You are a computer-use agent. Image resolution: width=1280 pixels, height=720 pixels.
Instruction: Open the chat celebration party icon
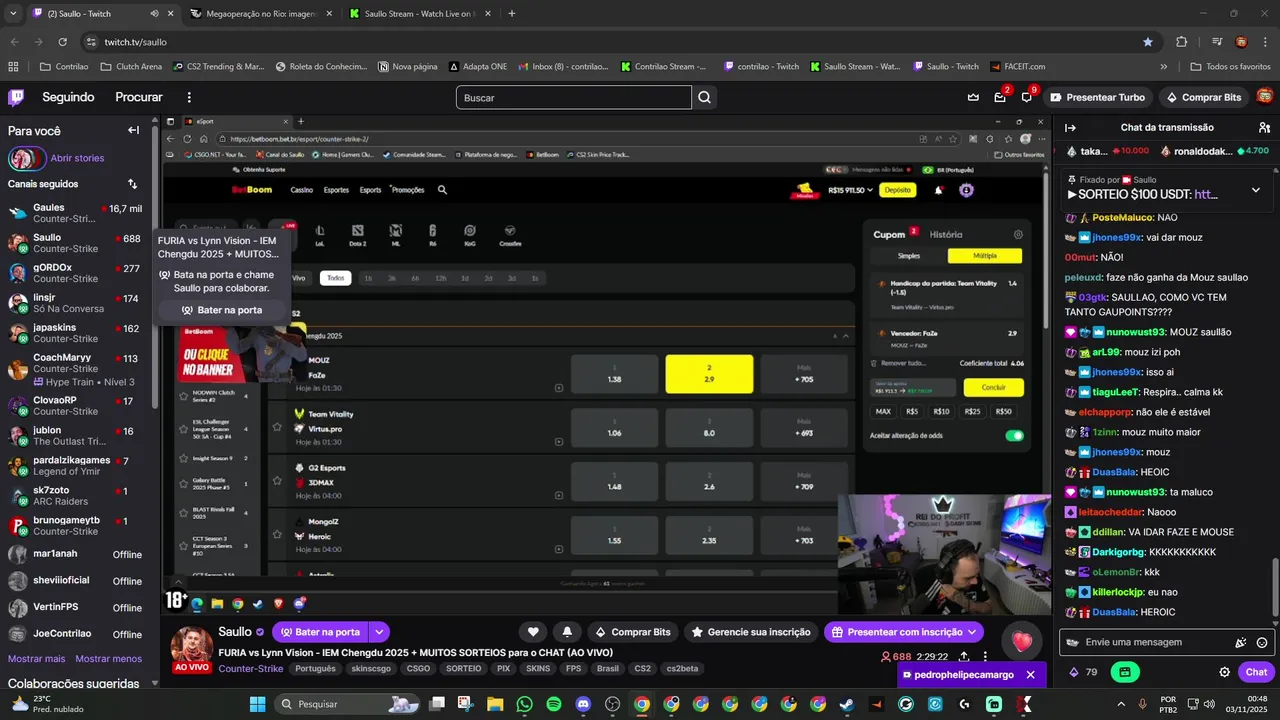[x=1241, y=643]
